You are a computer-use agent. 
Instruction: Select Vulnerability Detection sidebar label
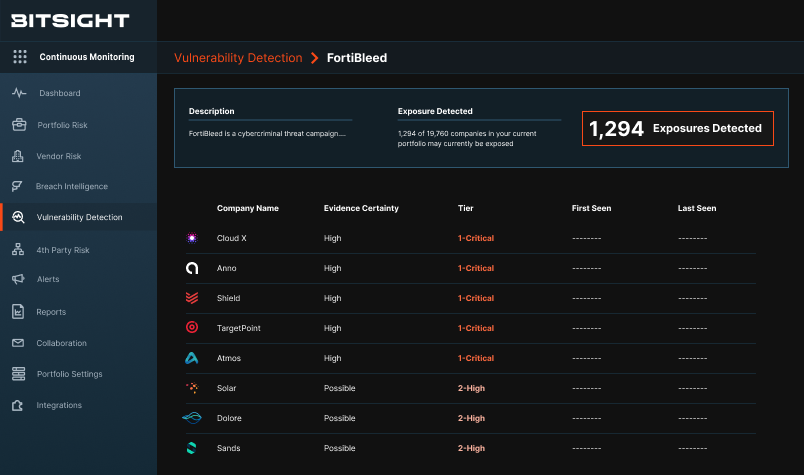tap(79, 217)
